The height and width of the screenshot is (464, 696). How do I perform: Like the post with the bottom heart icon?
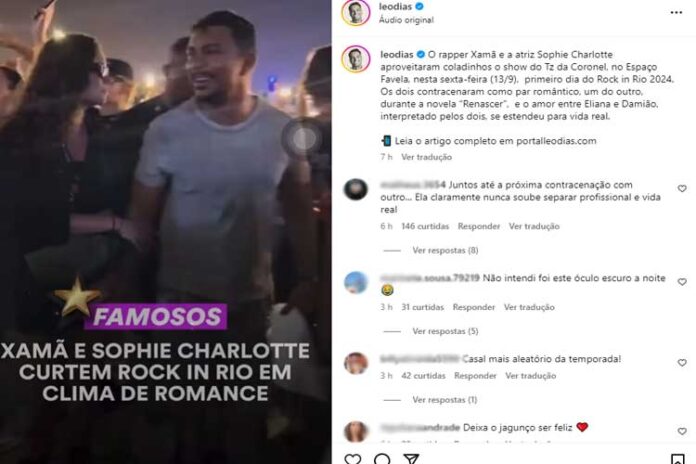(353, 459)
